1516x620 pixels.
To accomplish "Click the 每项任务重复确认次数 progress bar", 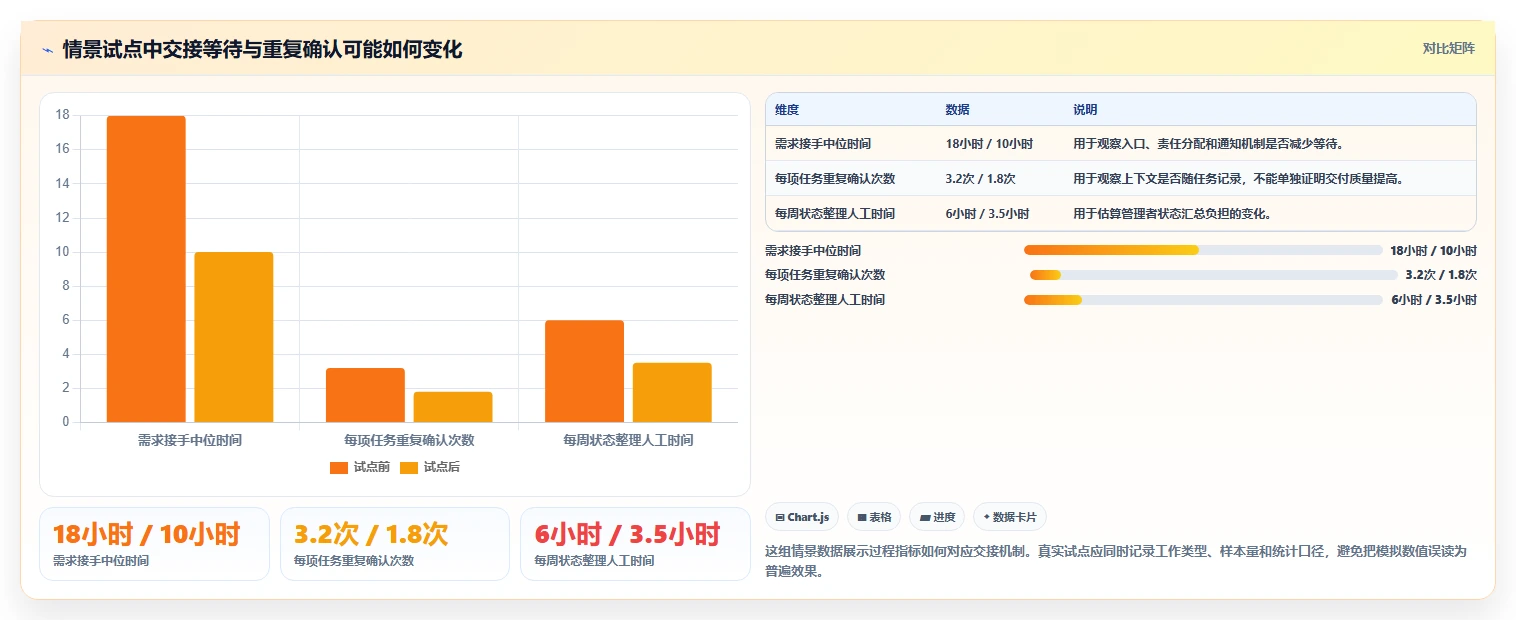I will pos(1214,275).
